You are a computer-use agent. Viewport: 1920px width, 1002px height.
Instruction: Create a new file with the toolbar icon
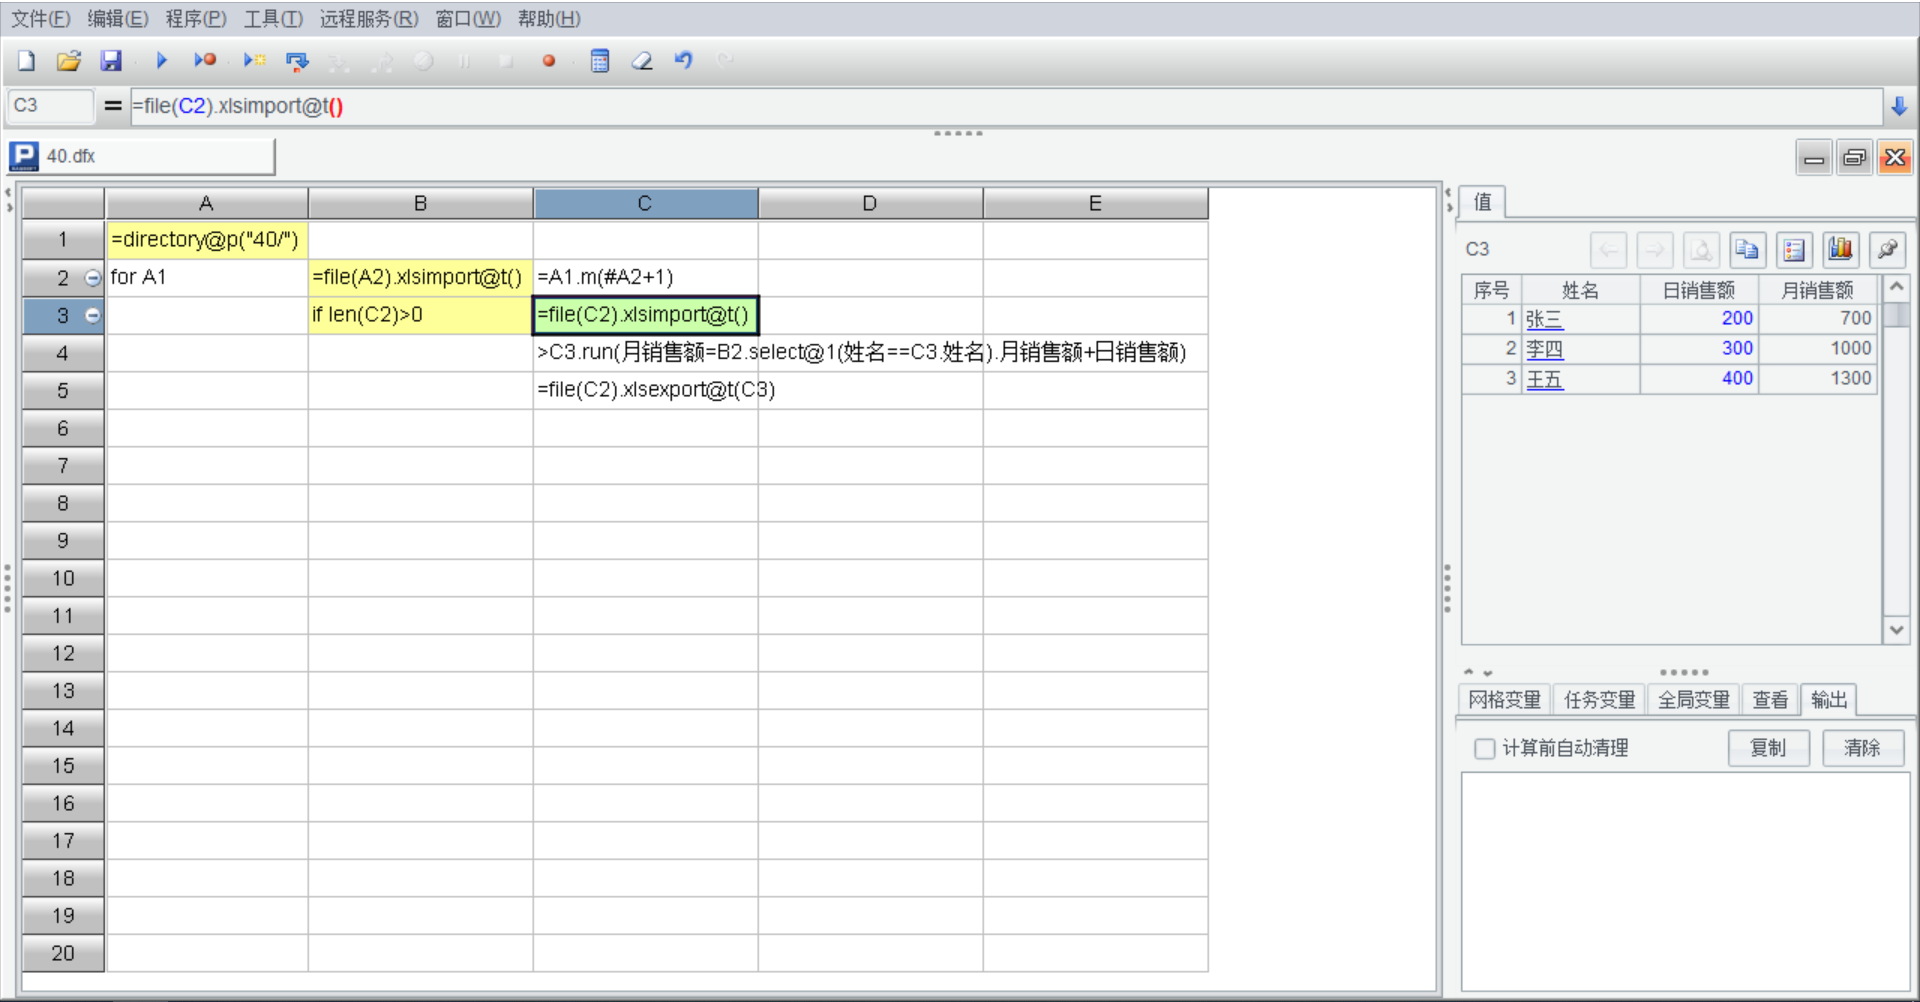(27, 61)
